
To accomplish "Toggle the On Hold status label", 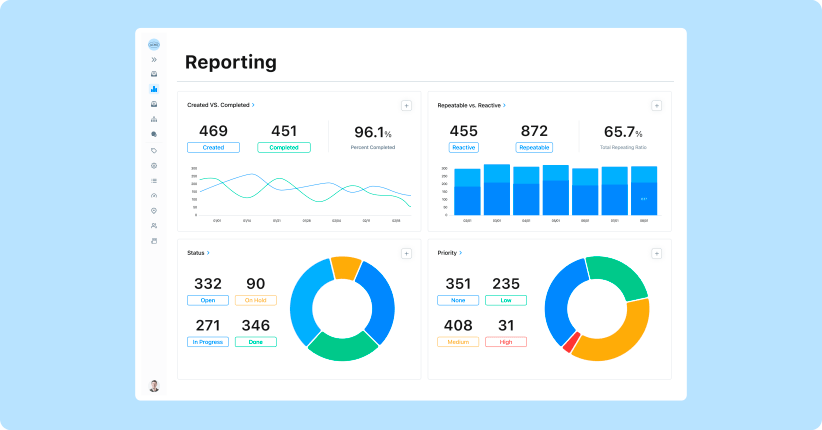I will click(x=256, y=300).
